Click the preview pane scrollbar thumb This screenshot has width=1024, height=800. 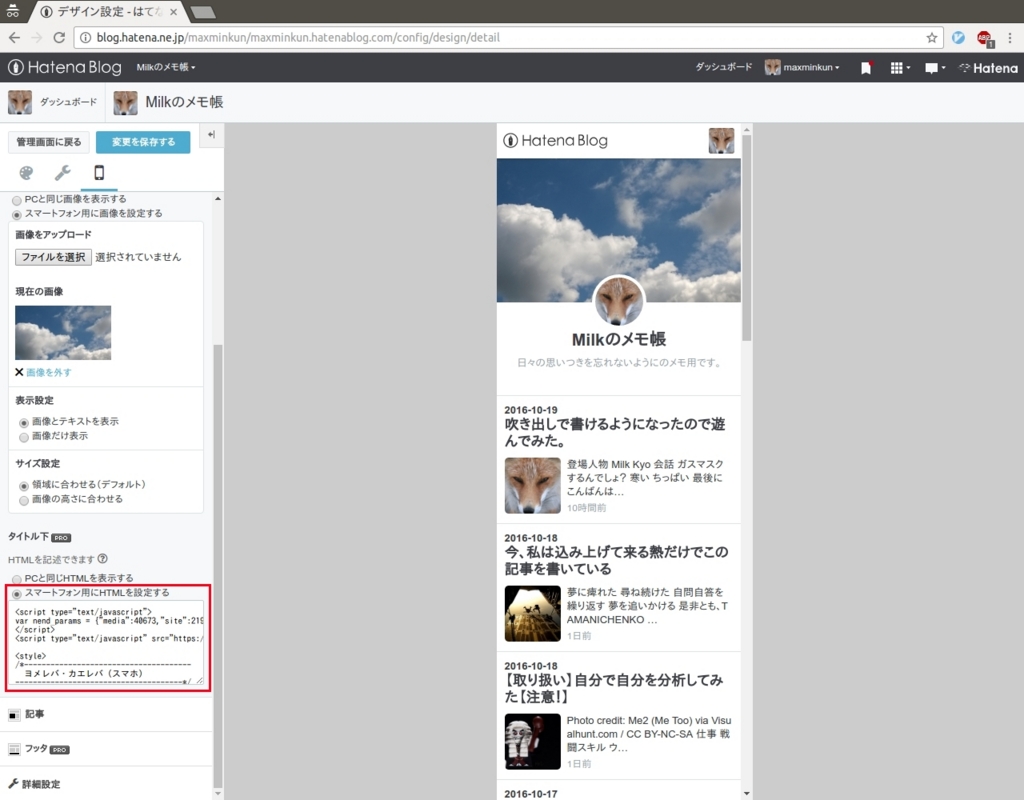coord(746,238)
